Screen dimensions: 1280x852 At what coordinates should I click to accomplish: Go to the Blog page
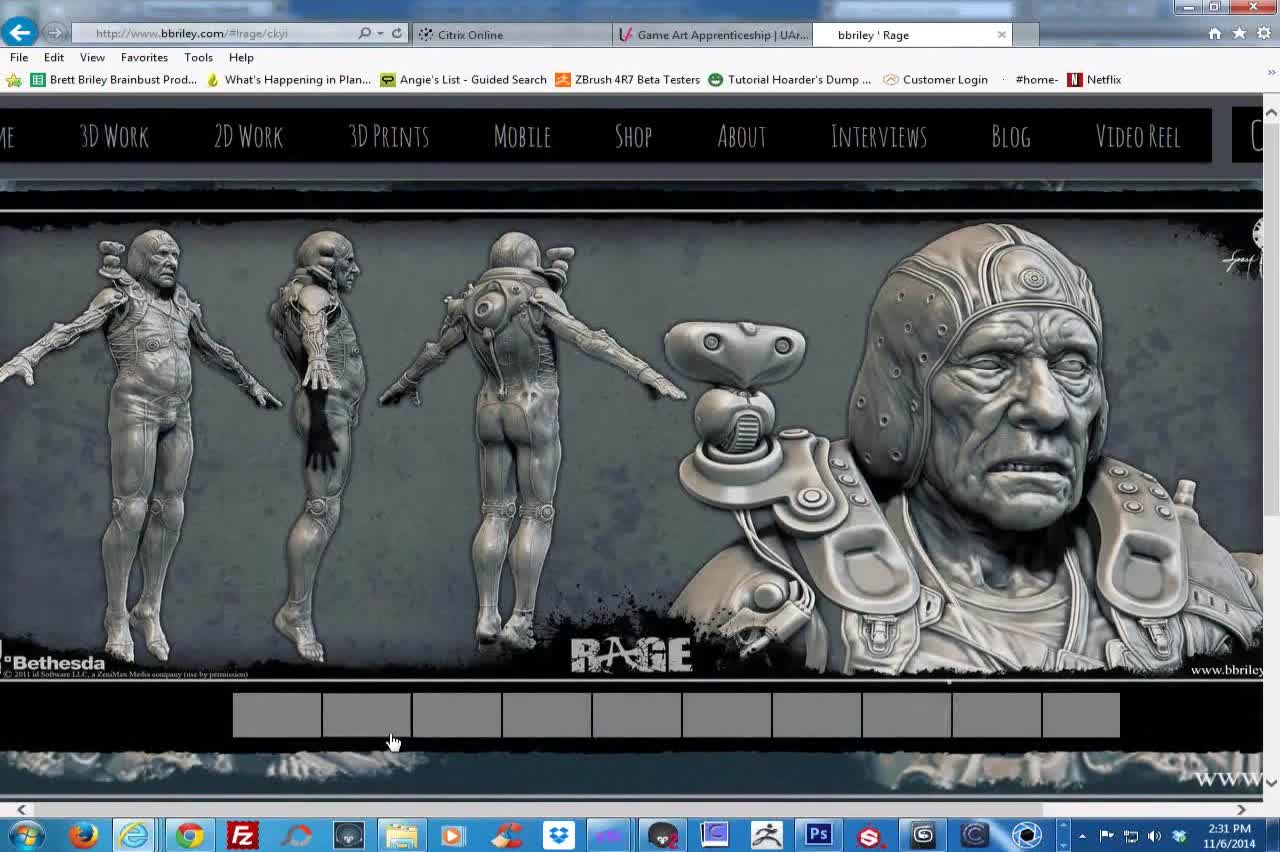click(x=1011, y=136)
